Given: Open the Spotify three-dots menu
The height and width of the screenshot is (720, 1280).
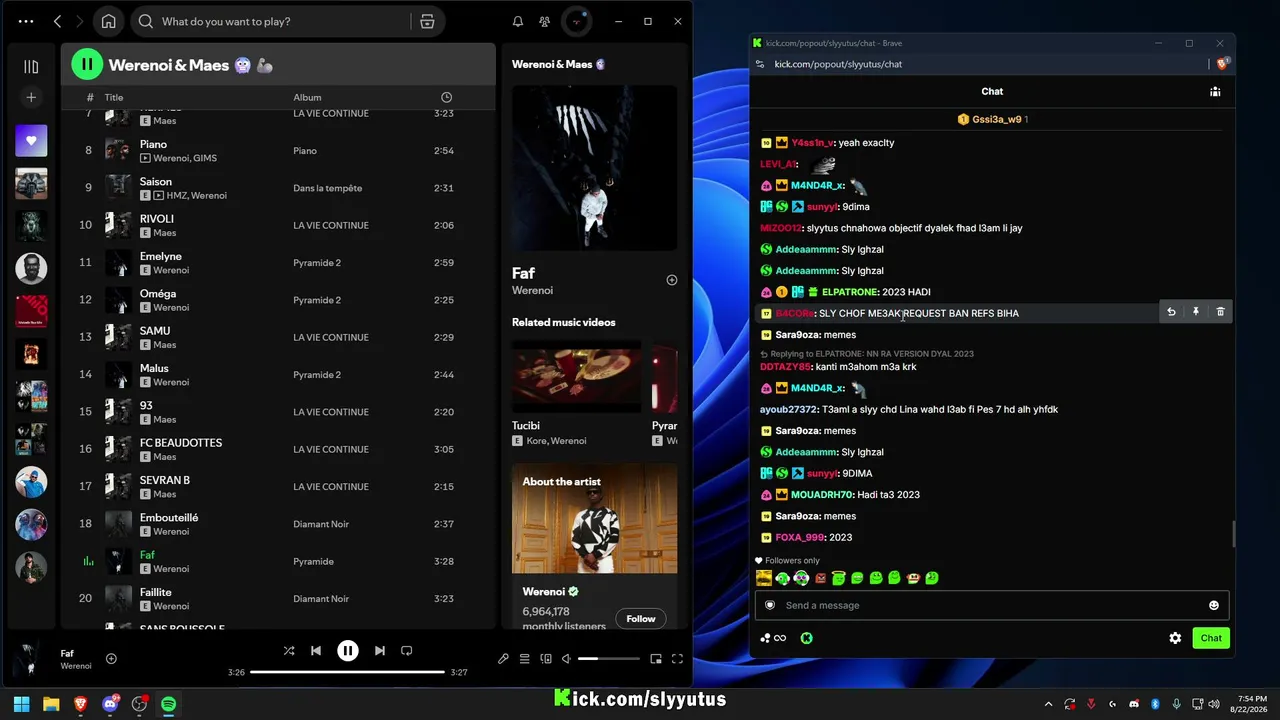Looking at the screenshot, I should (26, 21).
